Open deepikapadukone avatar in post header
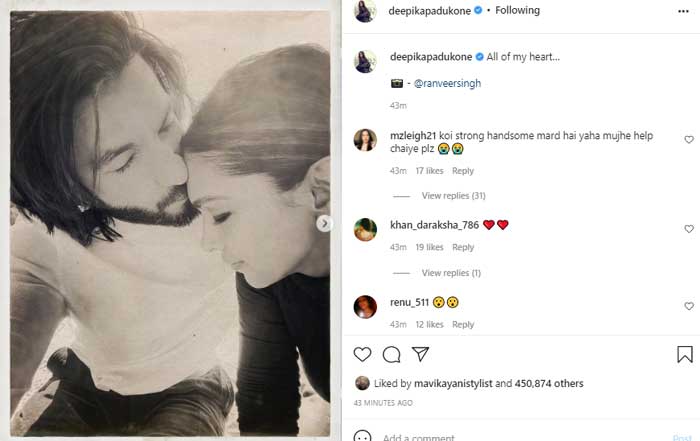The height and width of the screenshot is (441, 700). 364,11
